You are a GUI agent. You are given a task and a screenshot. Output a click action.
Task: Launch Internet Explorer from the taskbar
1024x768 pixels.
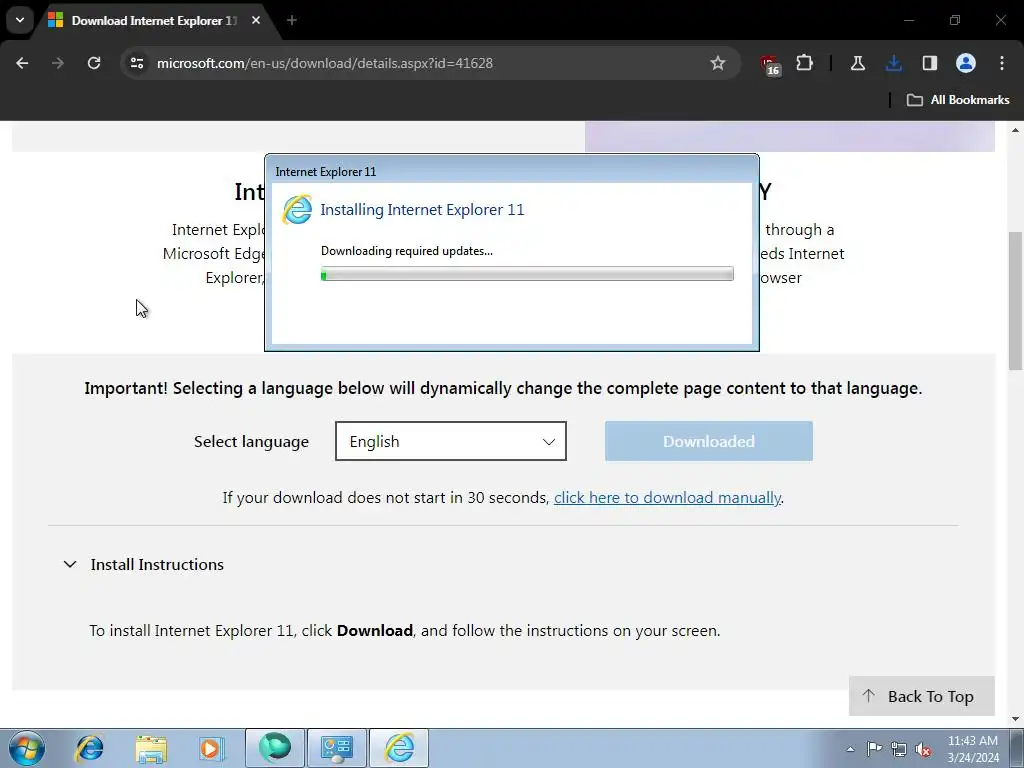click(89, 748)
